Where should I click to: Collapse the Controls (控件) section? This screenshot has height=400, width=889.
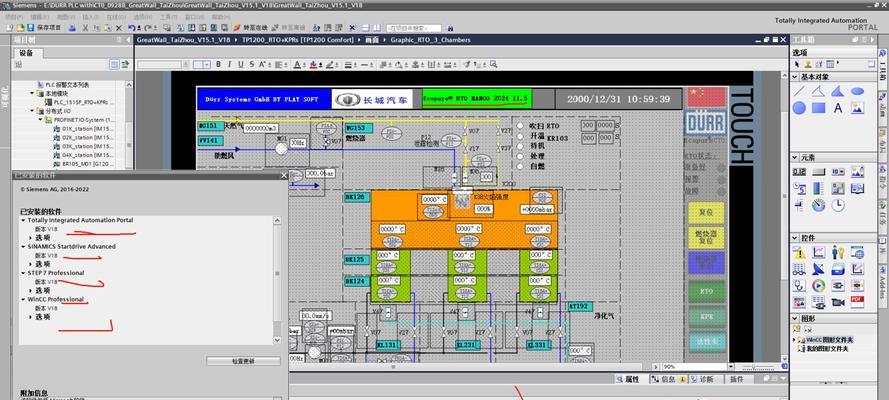(795, 238)
